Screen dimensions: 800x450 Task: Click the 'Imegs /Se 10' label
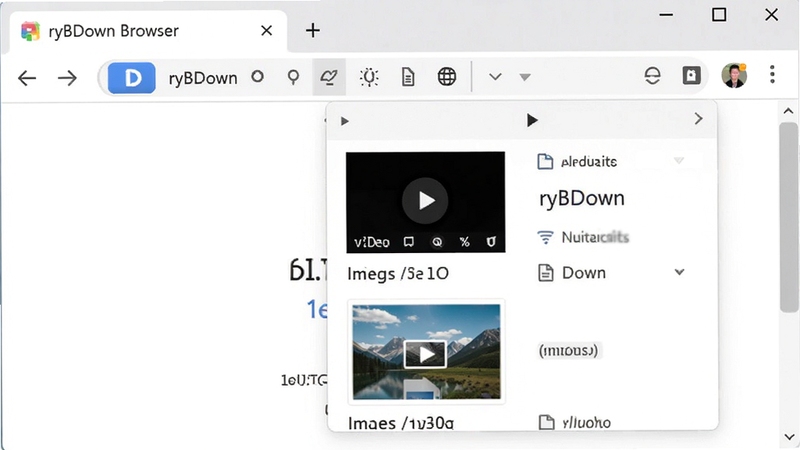pyautogui.click(x=398, y=274)
